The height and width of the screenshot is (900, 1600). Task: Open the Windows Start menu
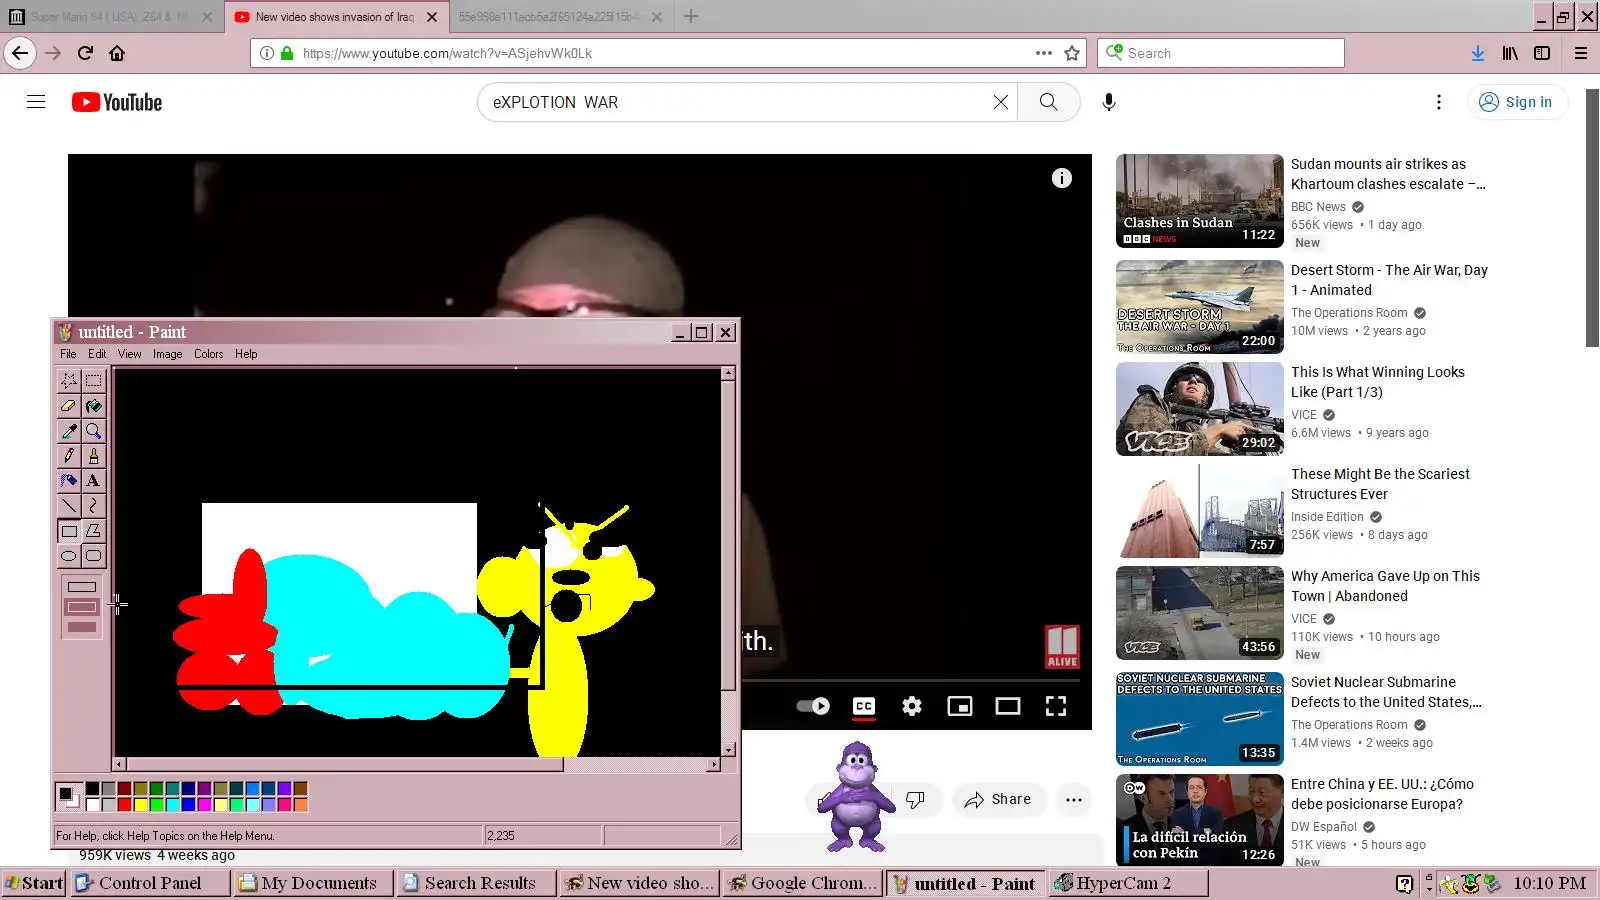point(34,883)
